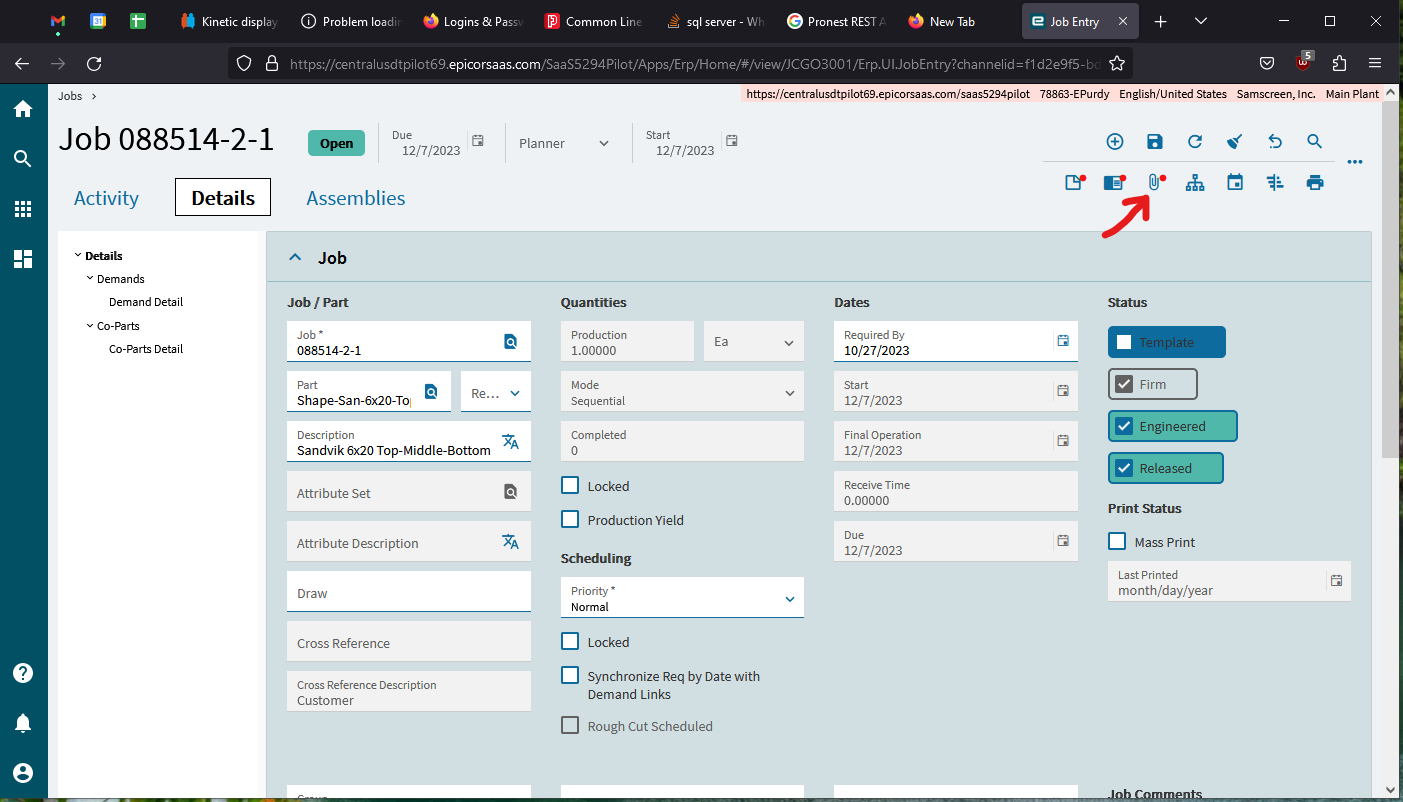Click the printer icon
Screen dimensions: 1403x802
point(1314,182)
